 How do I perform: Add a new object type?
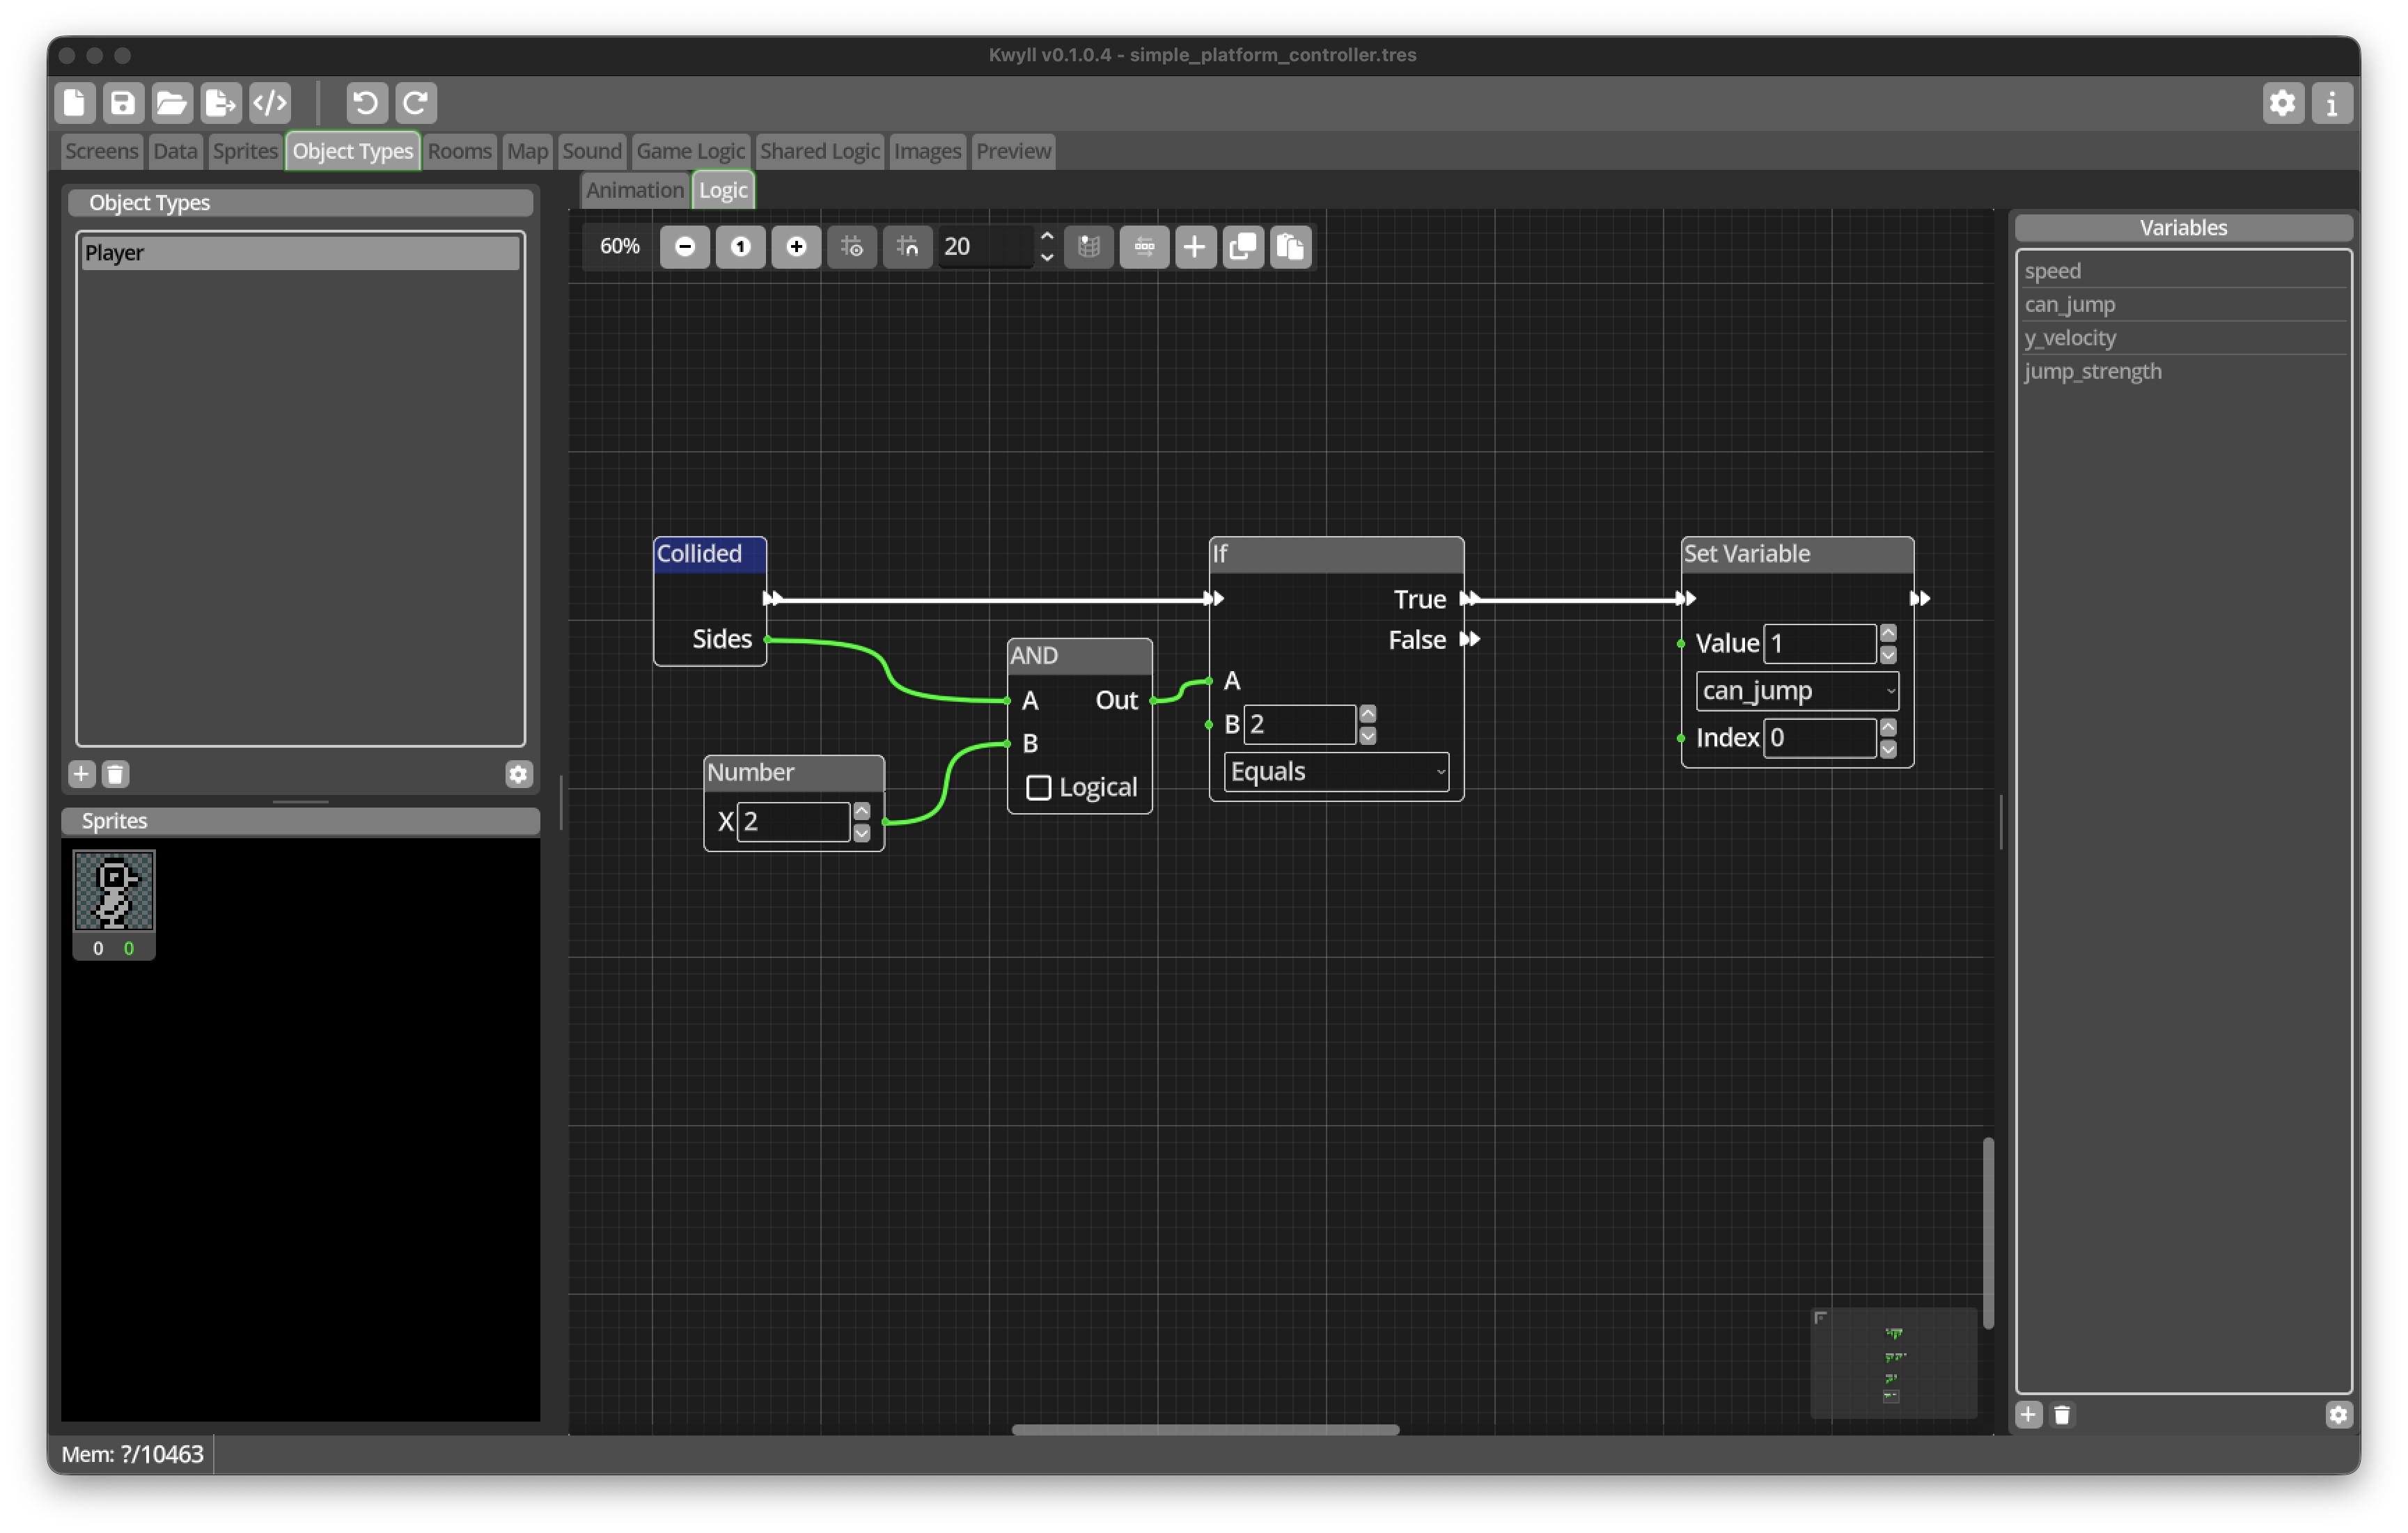click(82, 774)
